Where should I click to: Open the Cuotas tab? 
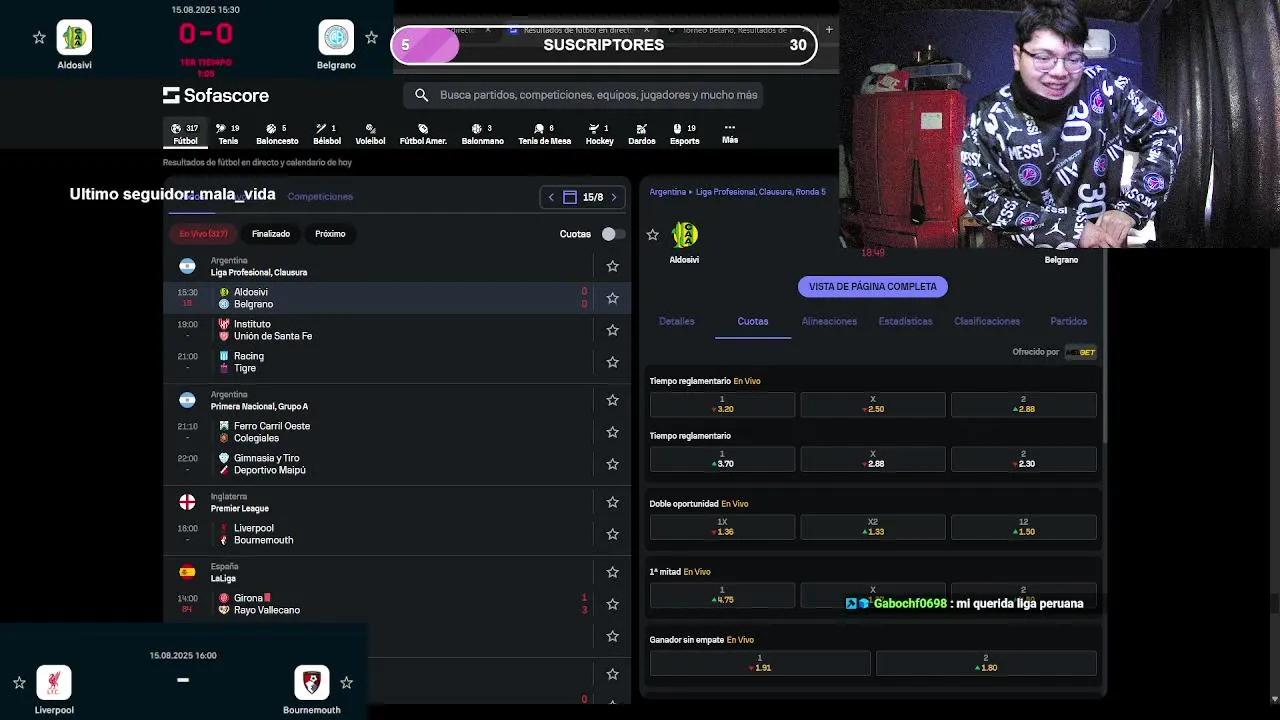point(753,321)
